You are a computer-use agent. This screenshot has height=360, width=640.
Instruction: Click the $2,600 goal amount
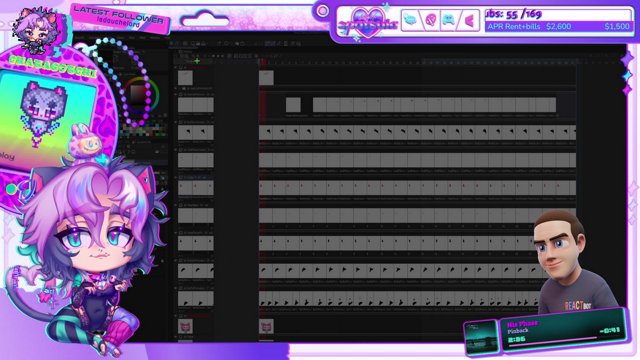pos(558,27)
